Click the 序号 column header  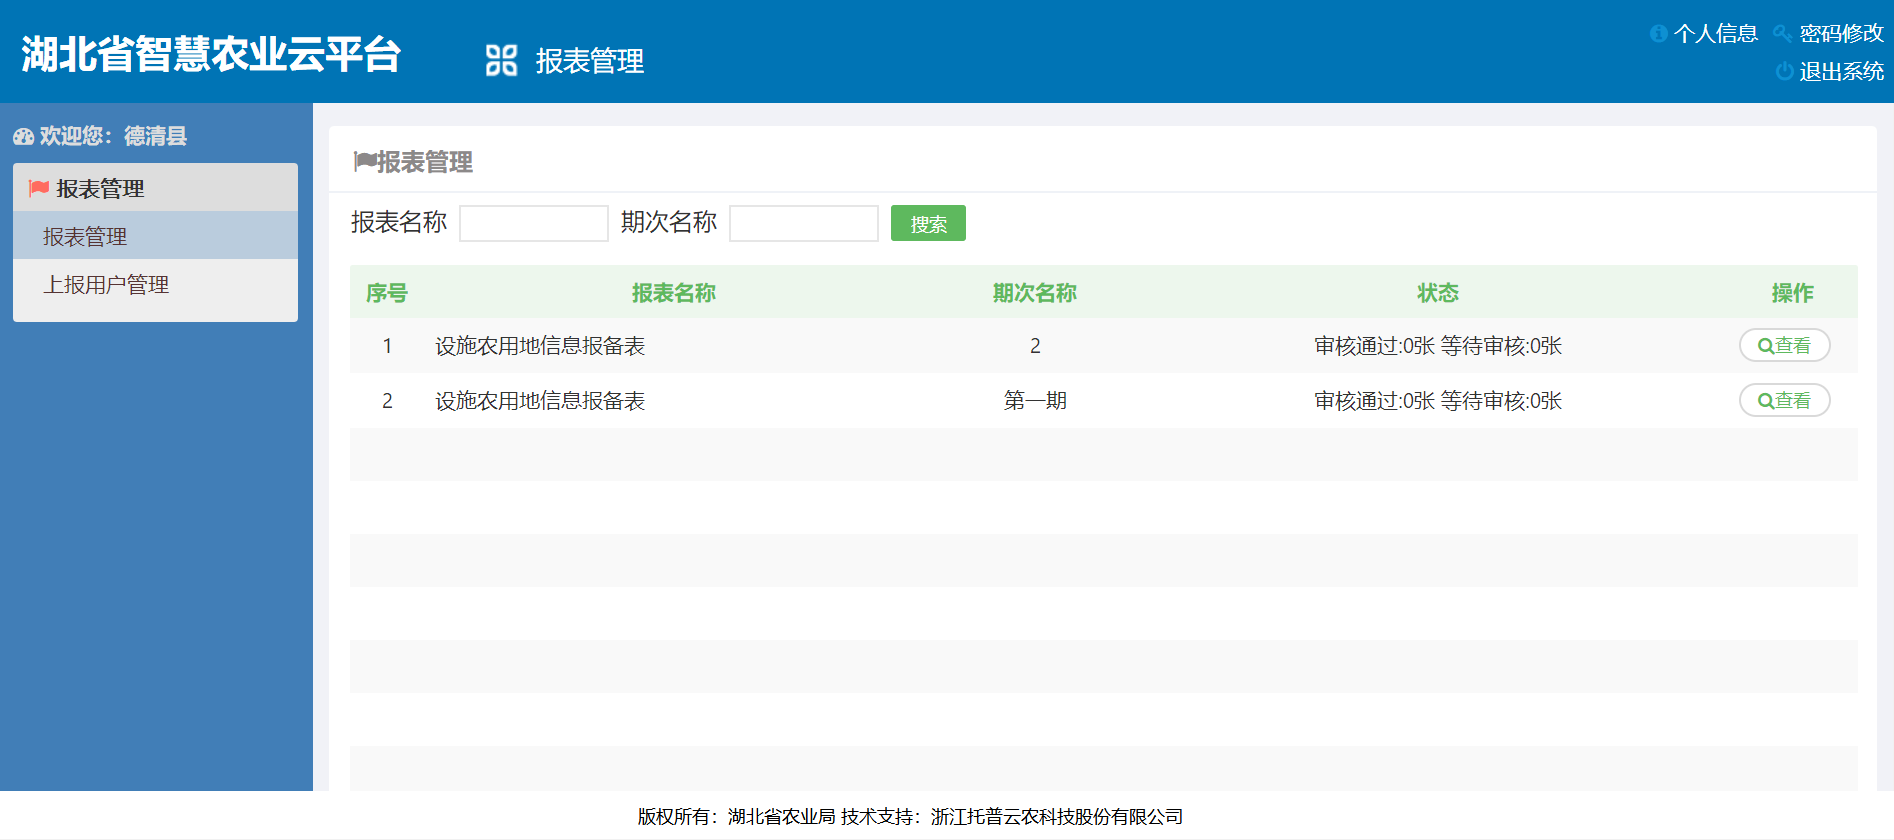coord(387,293)
